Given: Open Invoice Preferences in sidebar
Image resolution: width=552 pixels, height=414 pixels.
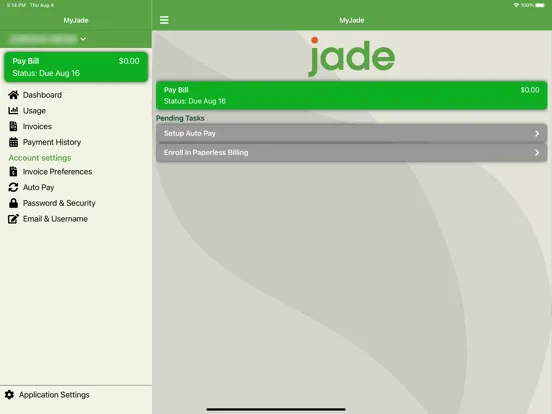Looking at the screenshot, I should pyautogui.click(x=57, y=171).
